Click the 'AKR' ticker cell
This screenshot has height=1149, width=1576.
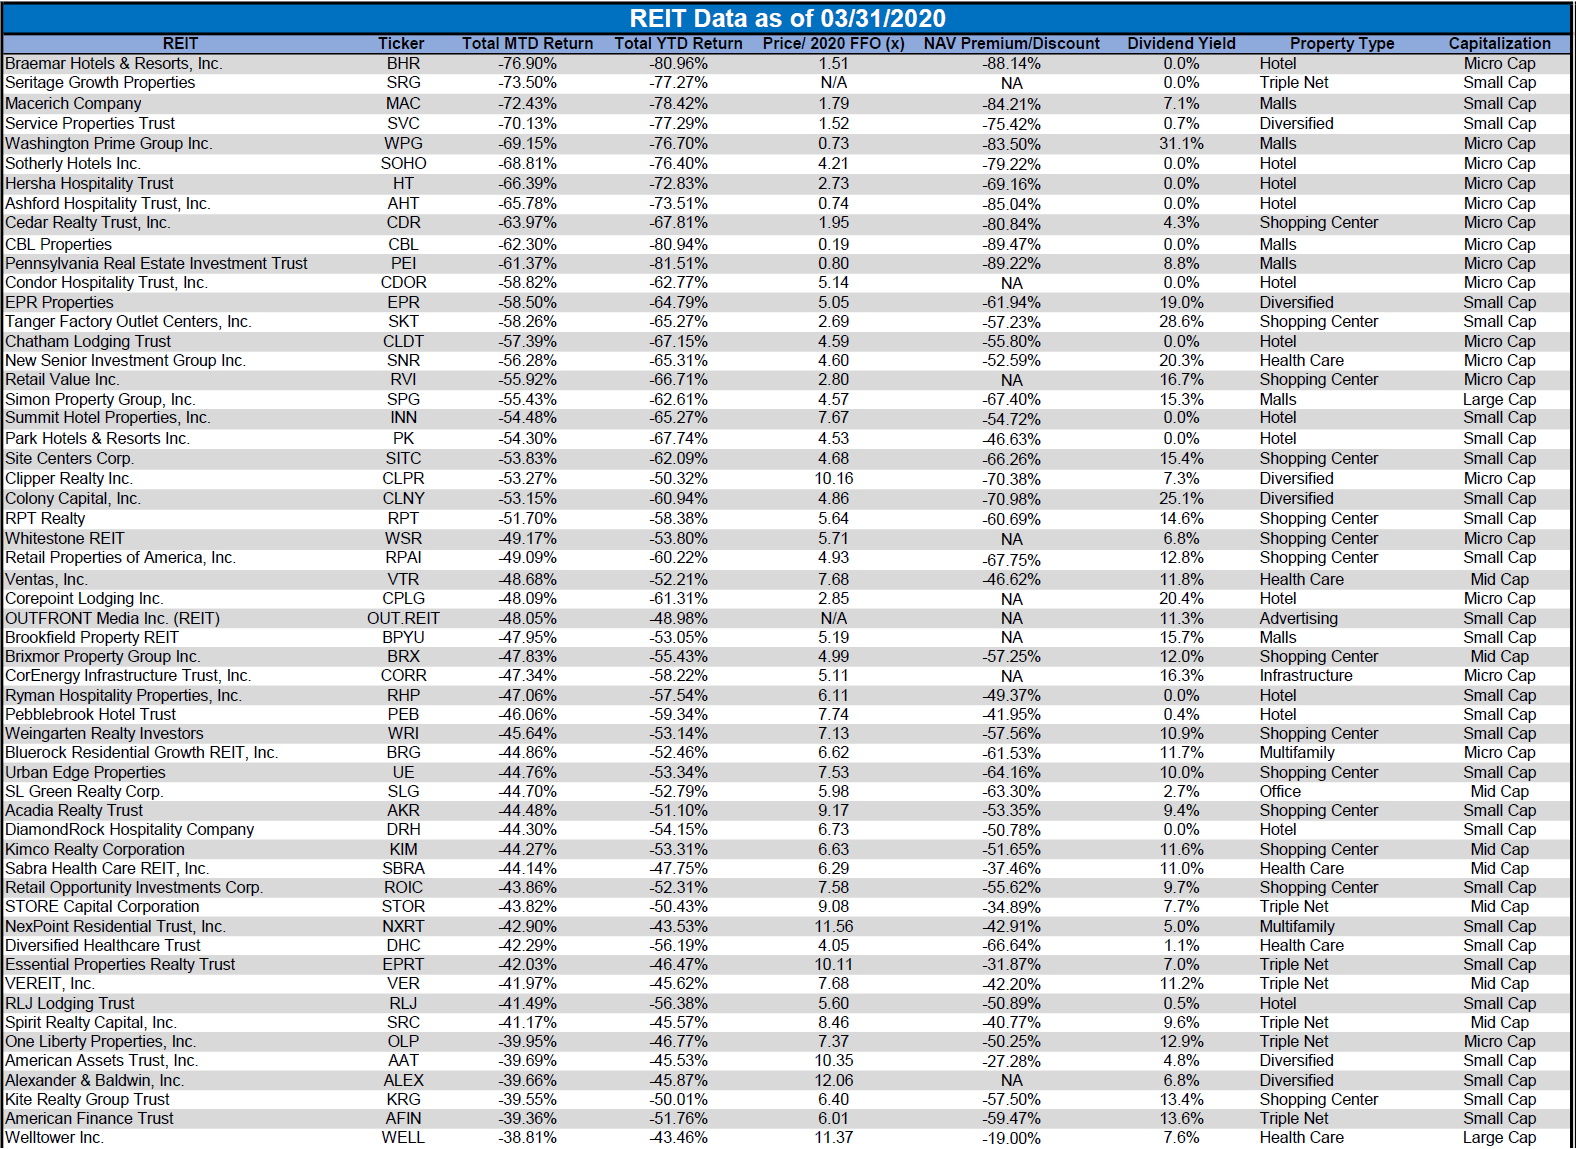403,811
